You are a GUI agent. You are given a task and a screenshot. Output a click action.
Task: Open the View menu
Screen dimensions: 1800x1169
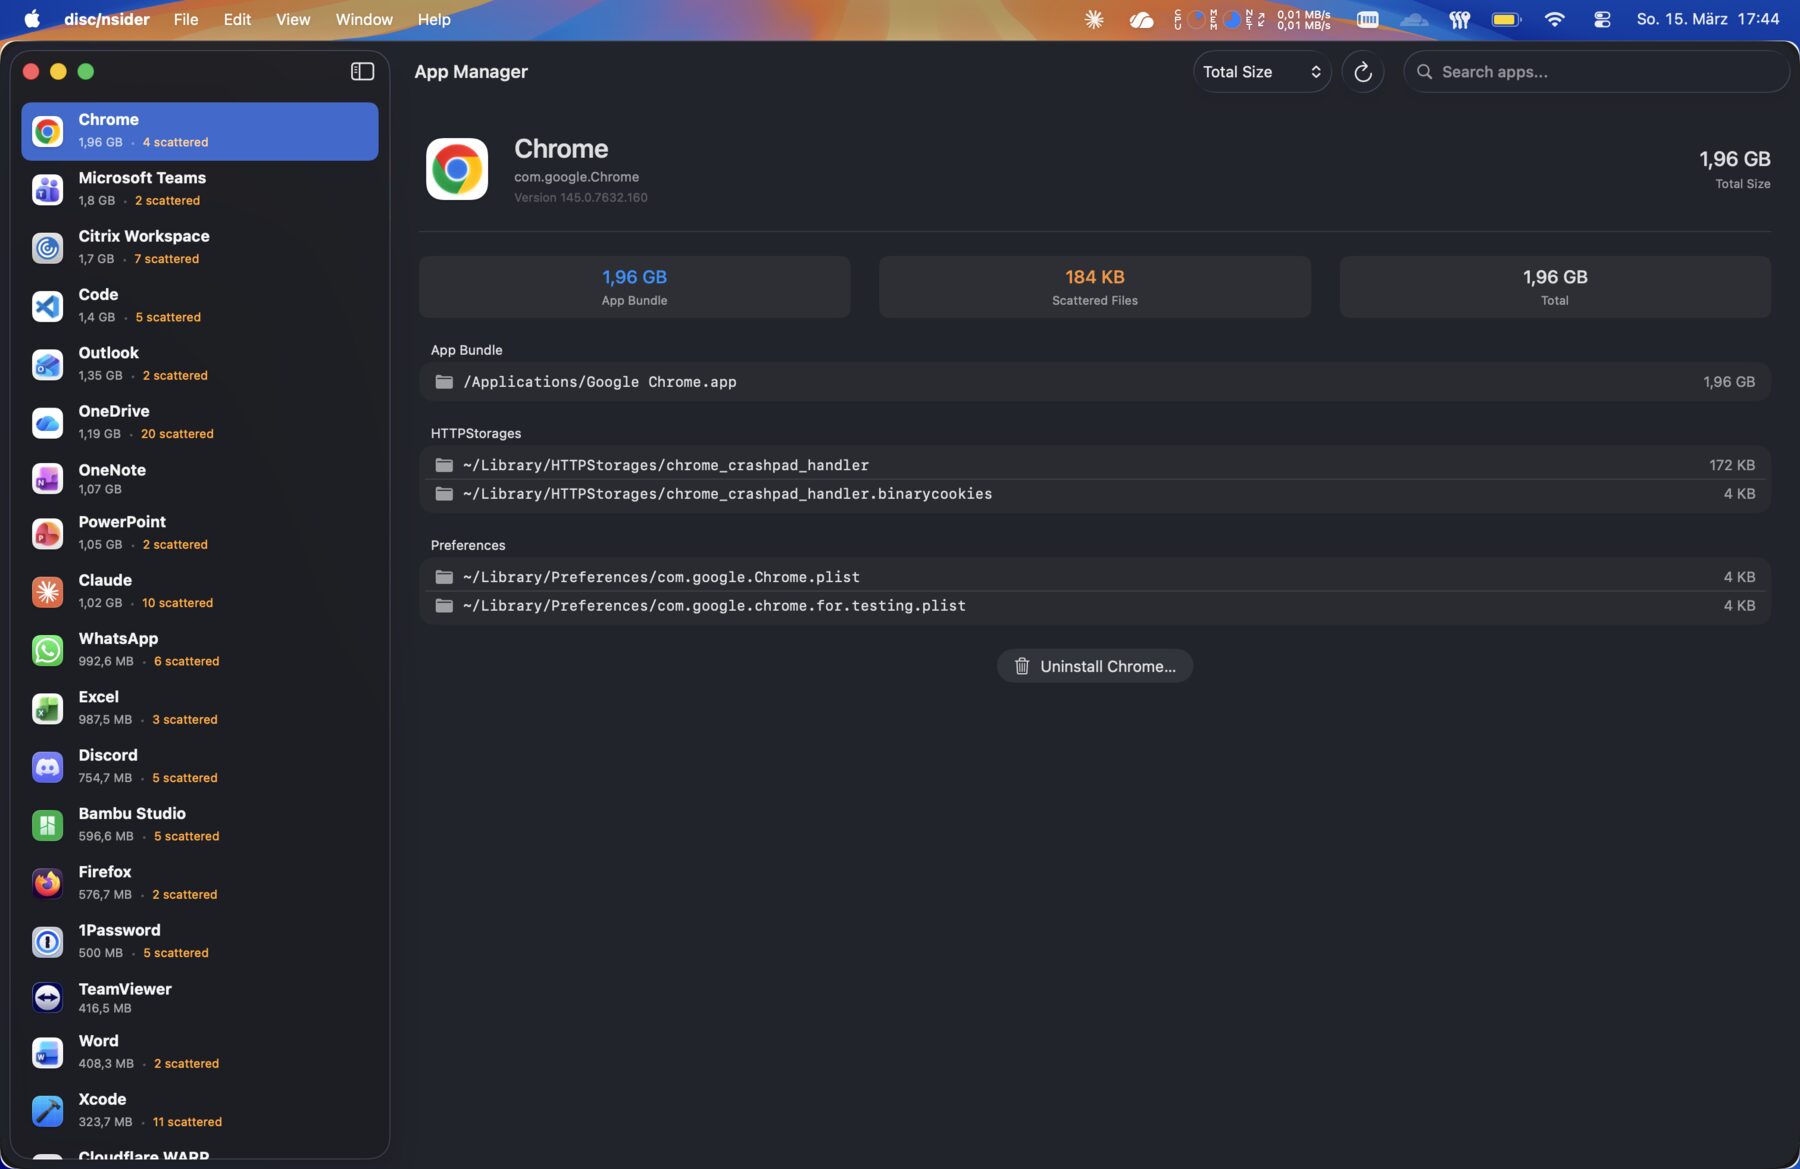[x=293, y=19]
